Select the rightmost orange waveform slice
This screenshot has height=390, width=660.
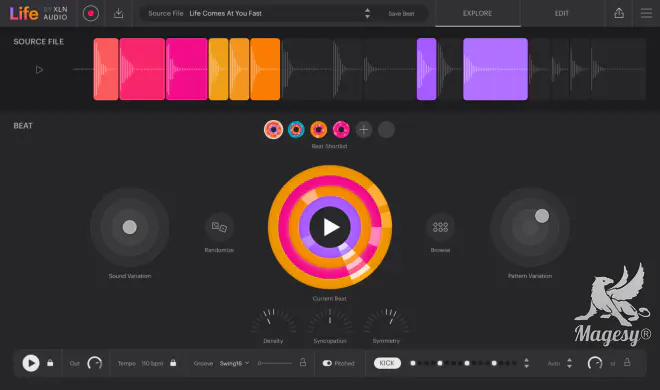[265, 69]
